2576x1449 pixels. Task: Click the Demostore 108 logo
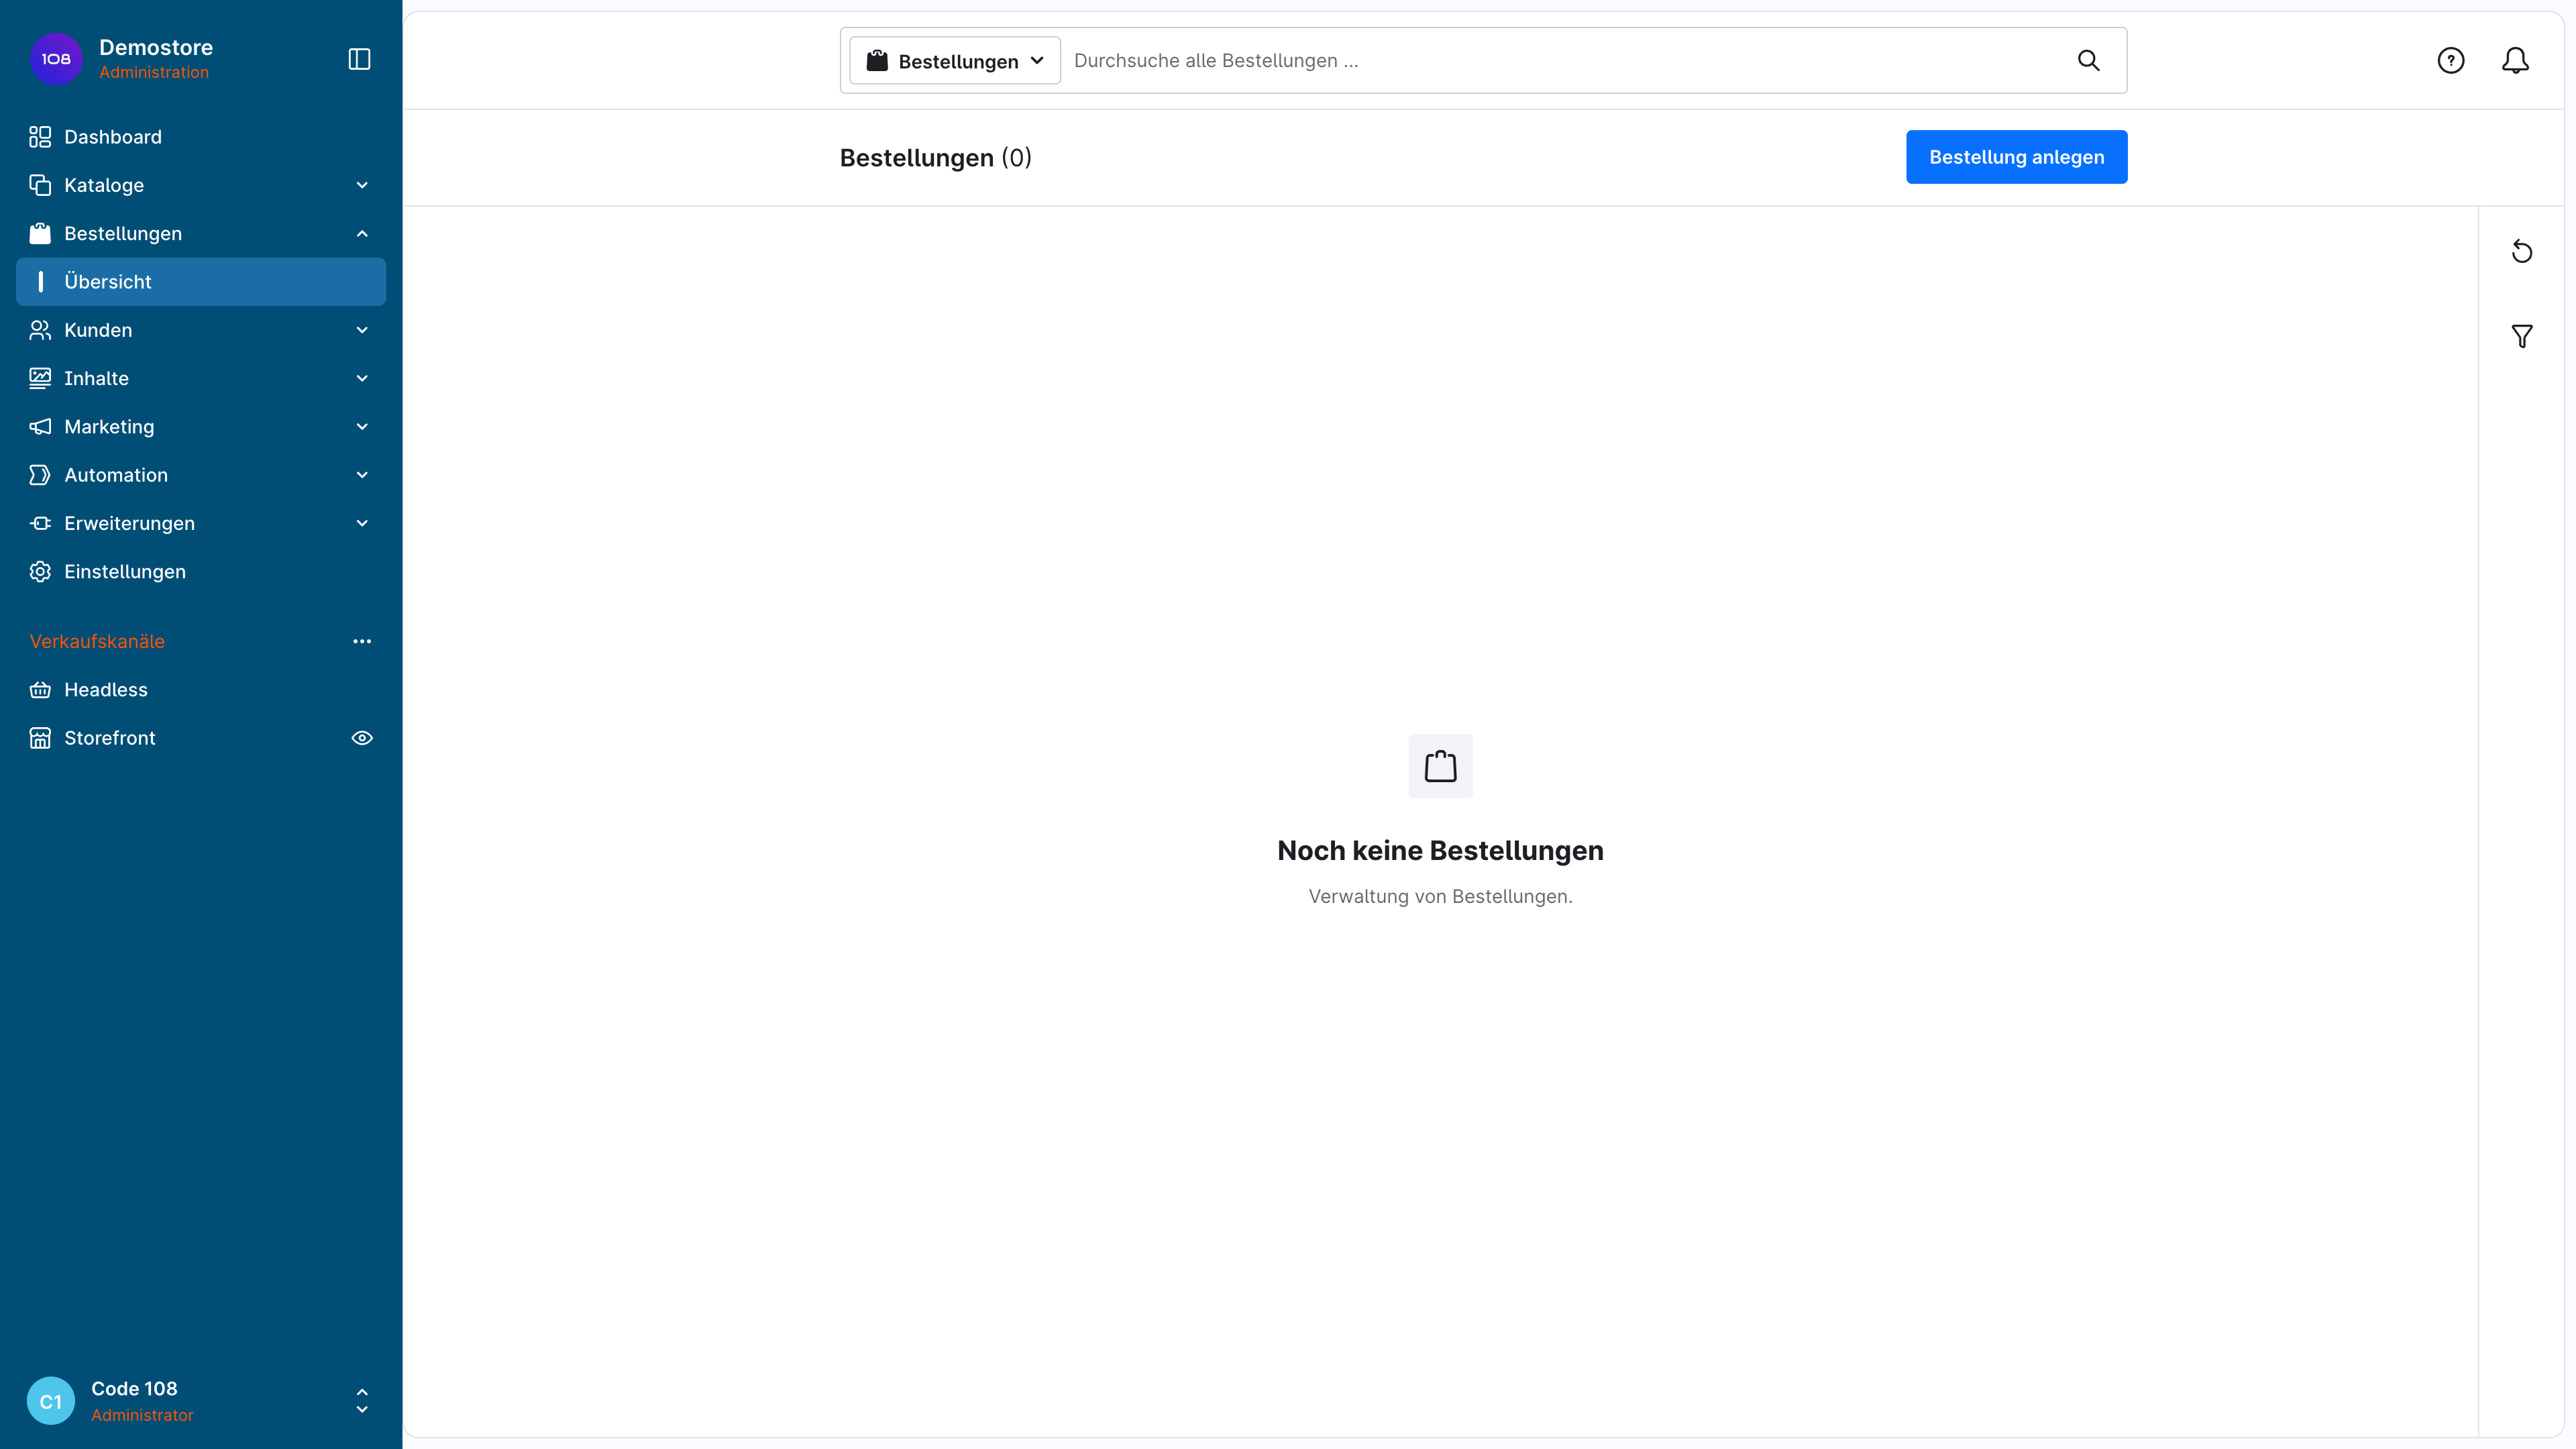(56, 59)
